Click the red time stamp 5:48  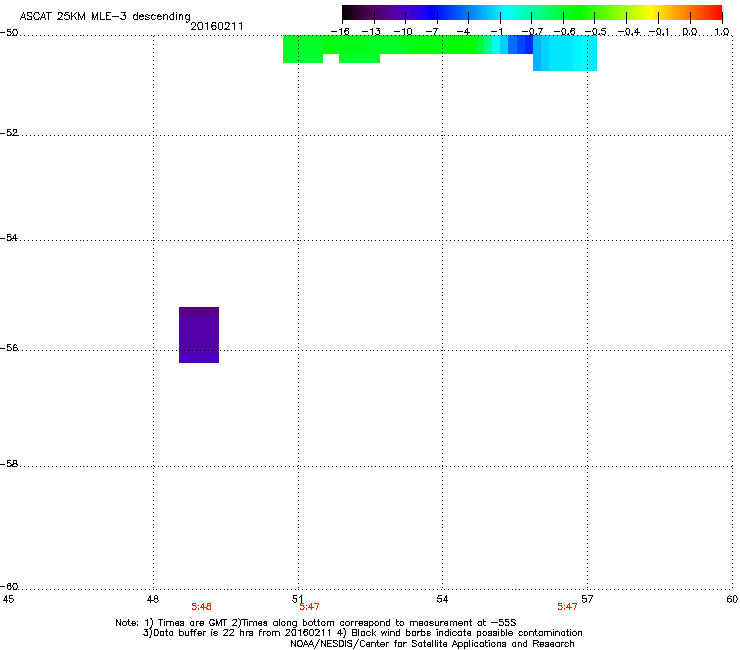coord(202,607)
